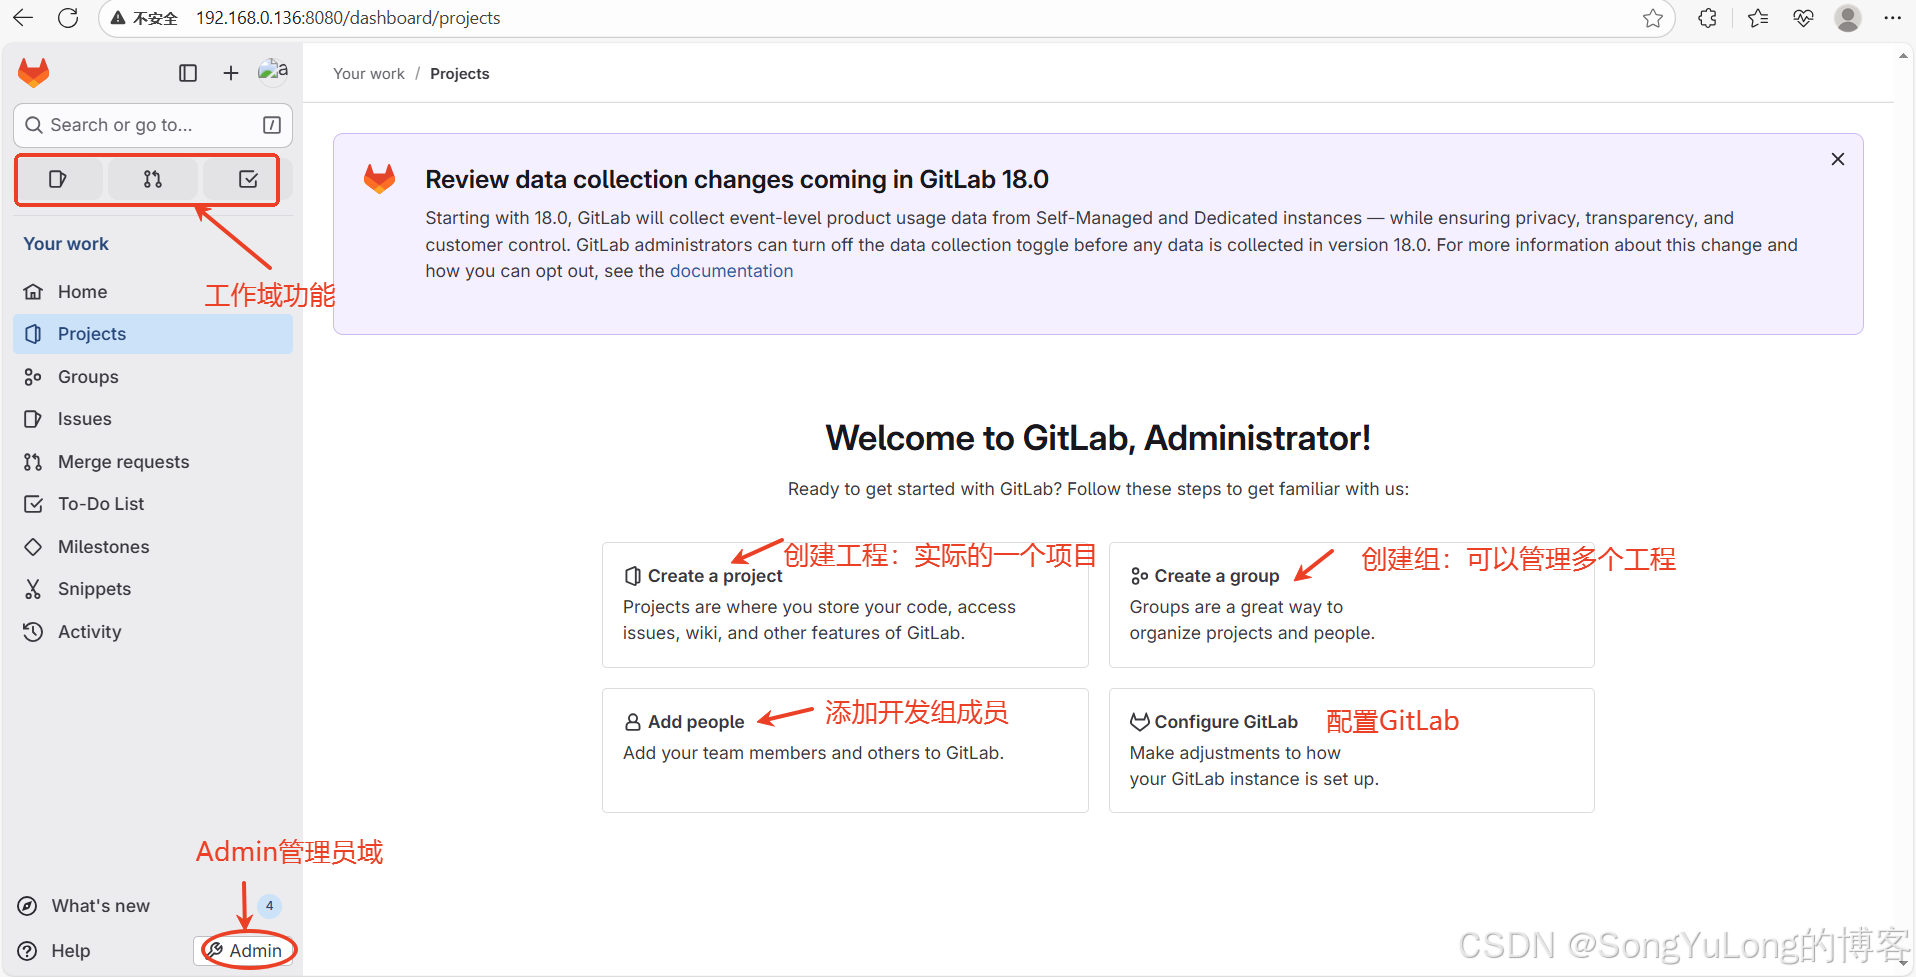This screenshot has width=1916, height=977.
Task: Select Projects in the sidebar
Action: 153,334
